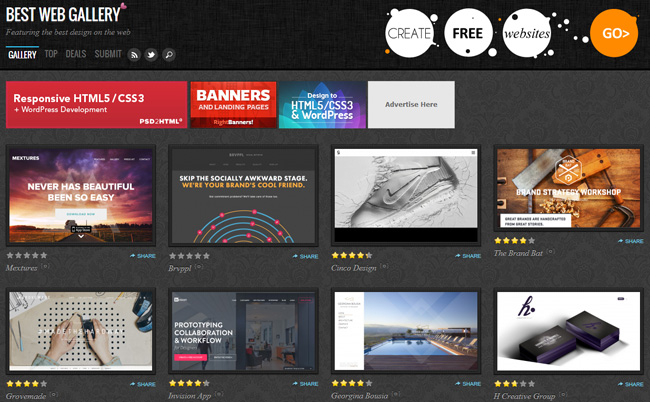Share the Invision App entry

[x=306, y=384]
